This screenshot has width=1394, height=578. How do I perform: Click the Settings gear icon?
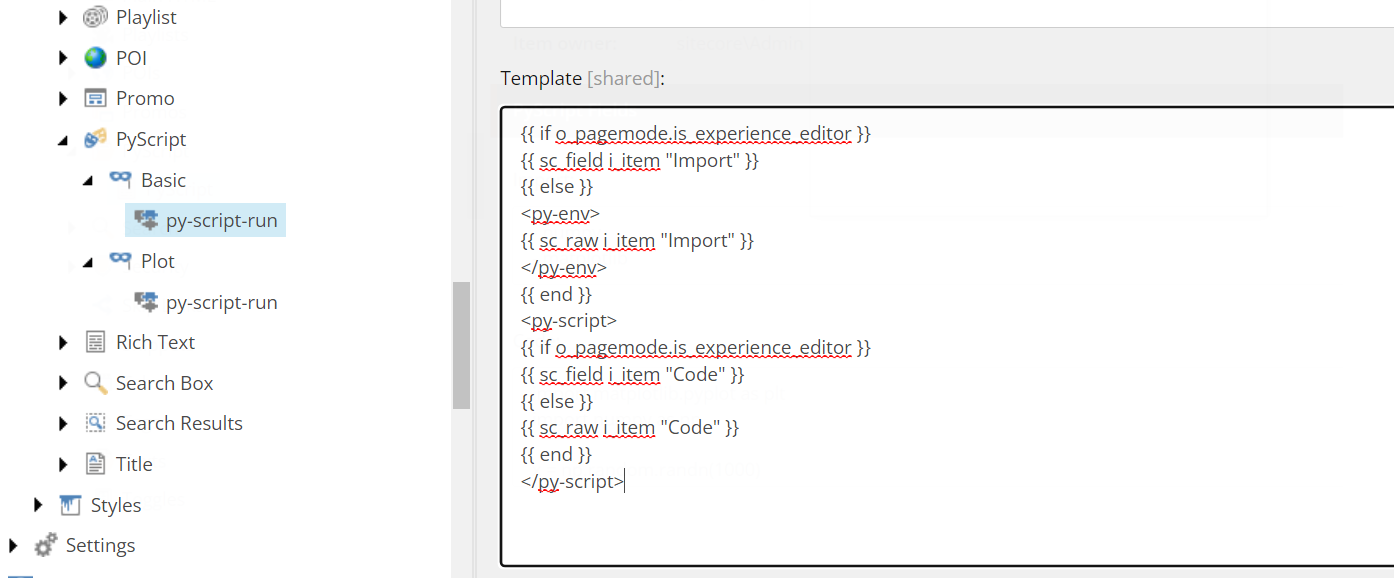click(x=45, y=545)
